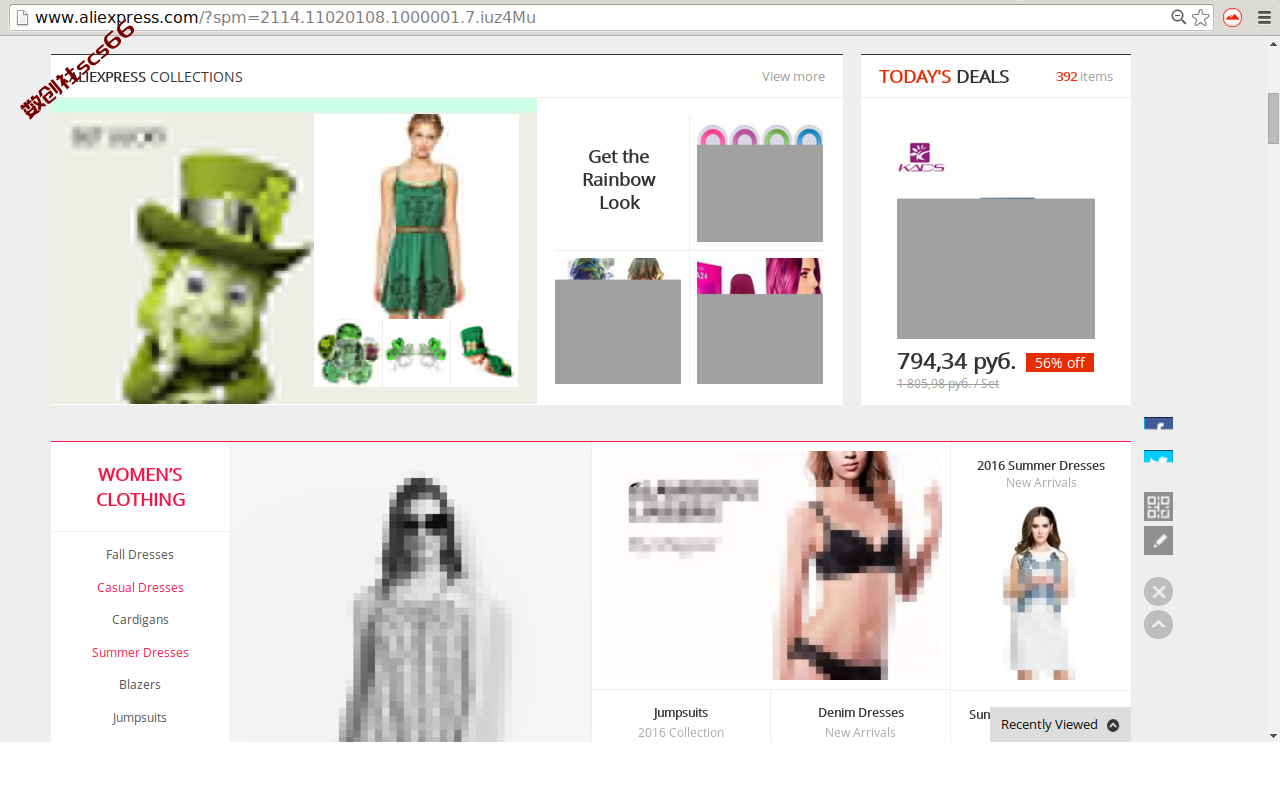Open the white summer dress image

coord(1041,591)
